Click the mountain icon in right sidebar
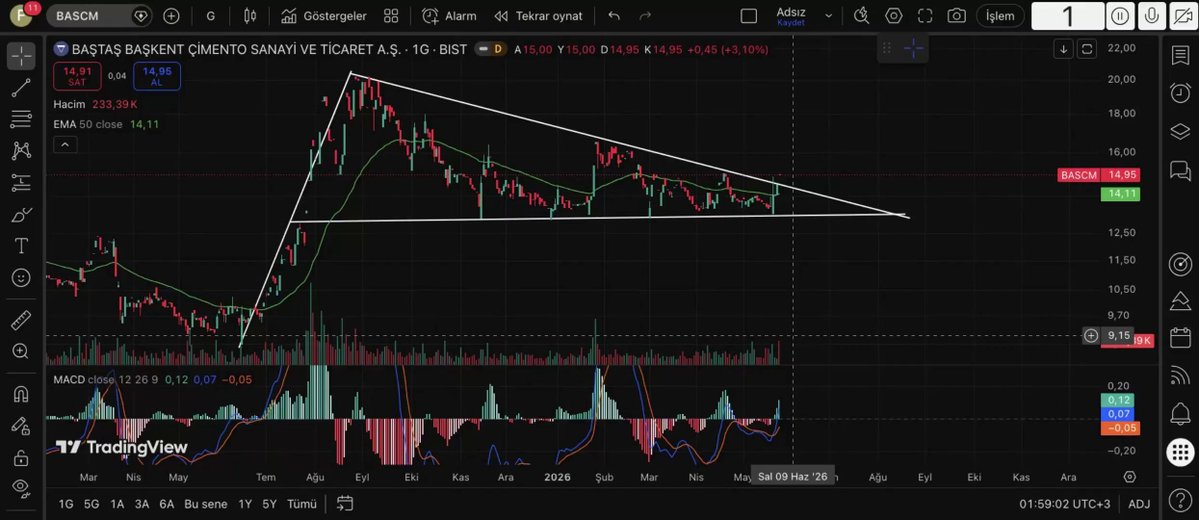The width and height of the screenshot is (1199, 520). [1180, 301]
